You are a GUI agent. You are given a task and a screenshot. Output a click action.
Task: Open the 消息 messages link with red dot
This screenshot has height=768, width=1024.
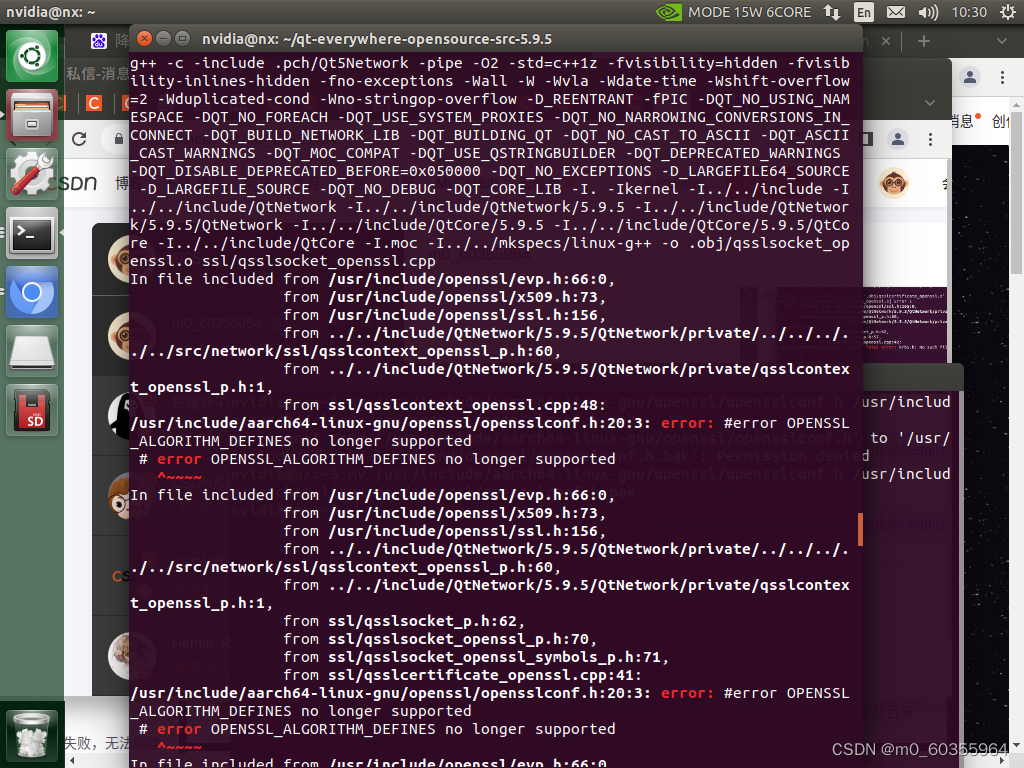pos(965,121)
